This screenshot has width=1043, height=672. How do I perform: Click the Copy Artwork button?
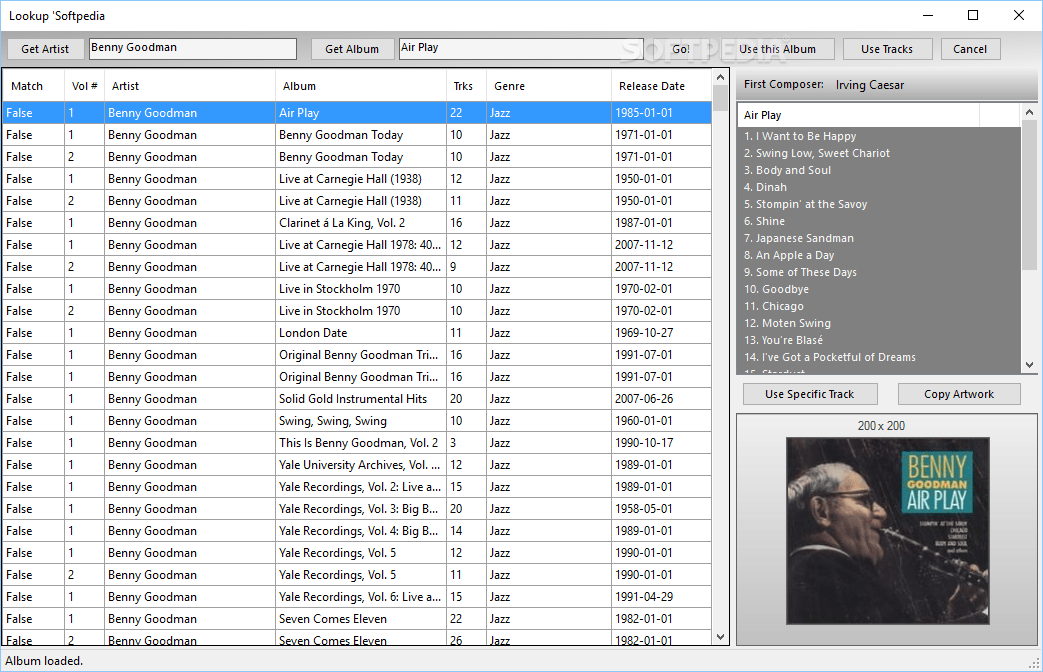(958, 393)
